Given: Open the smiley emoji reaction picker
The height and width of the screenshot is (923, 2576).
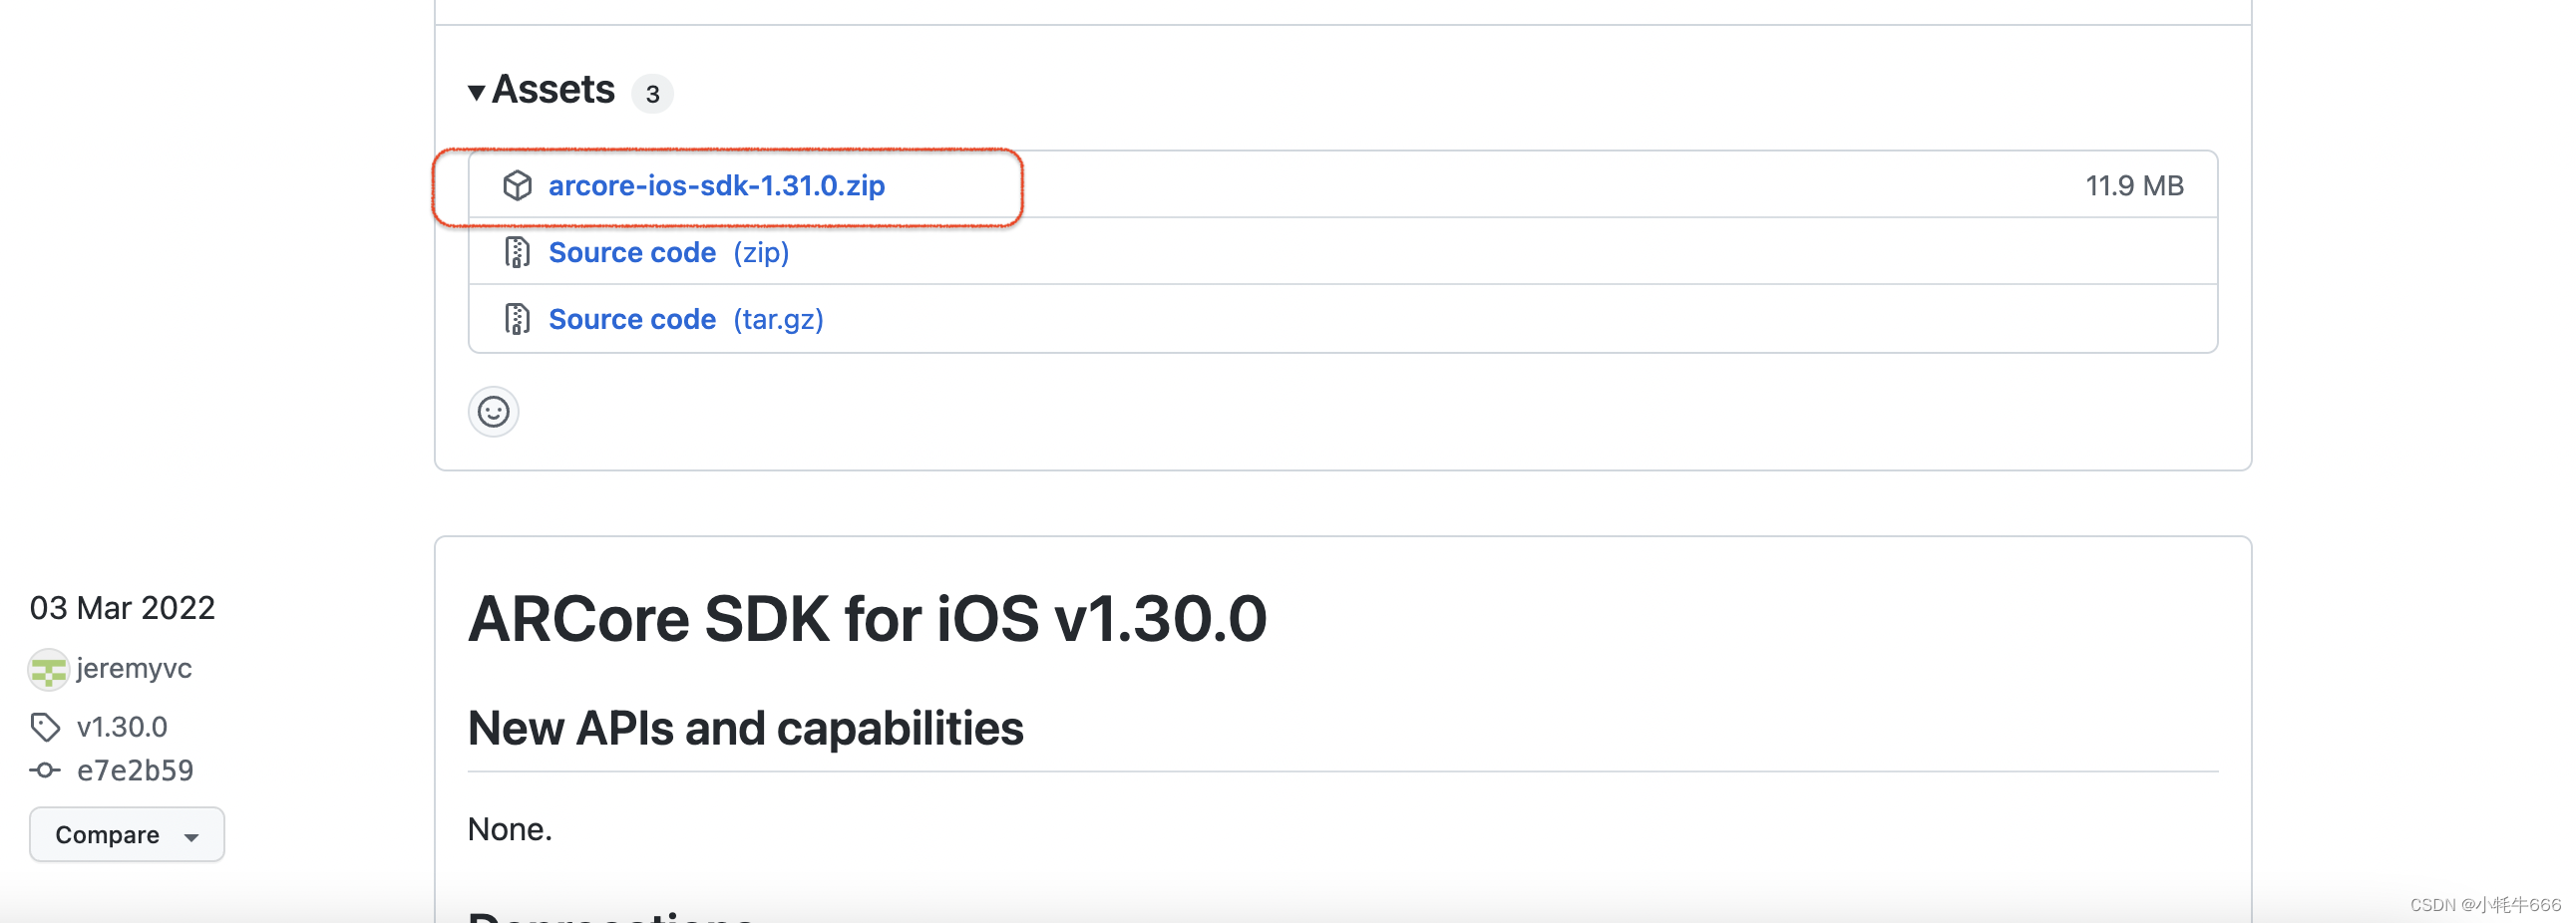Looking at the screenshot, I should (493, 411).
